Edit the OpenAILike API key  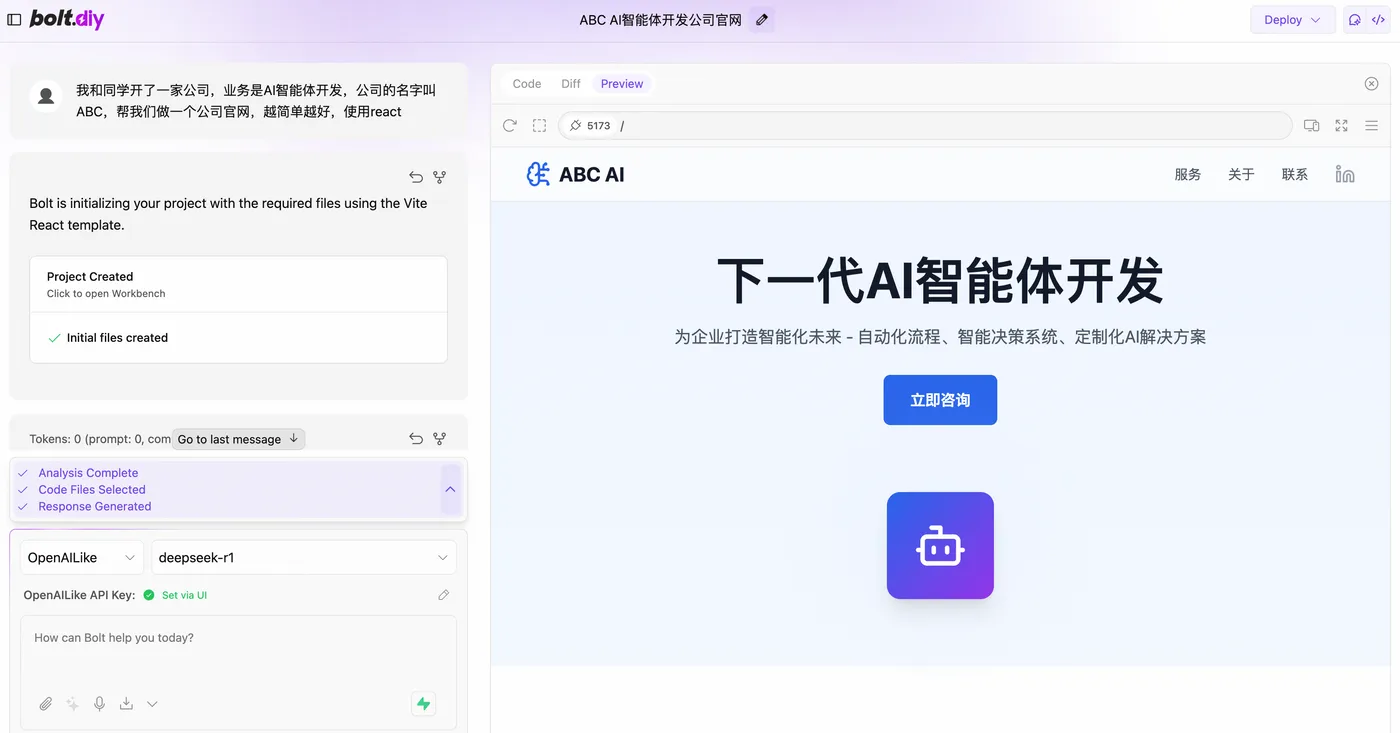(444, 595)
